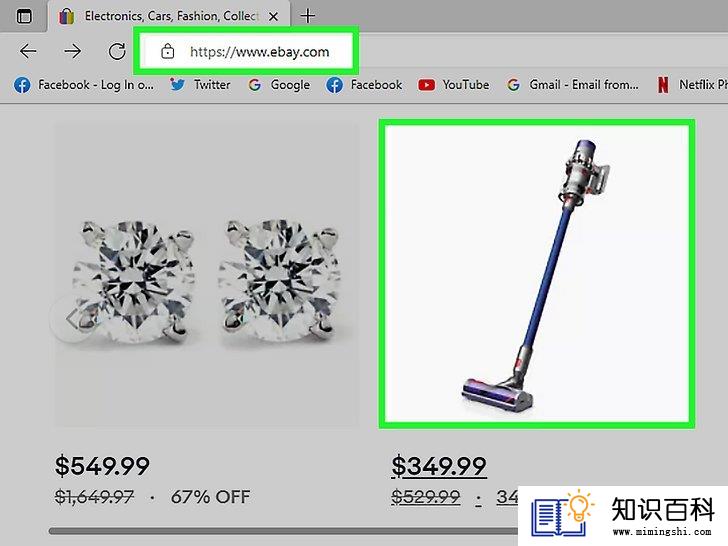The width and height of the screenshot is (728, 546).
Task: Click the browser forward arrow
Action: [x=72, y=51]
